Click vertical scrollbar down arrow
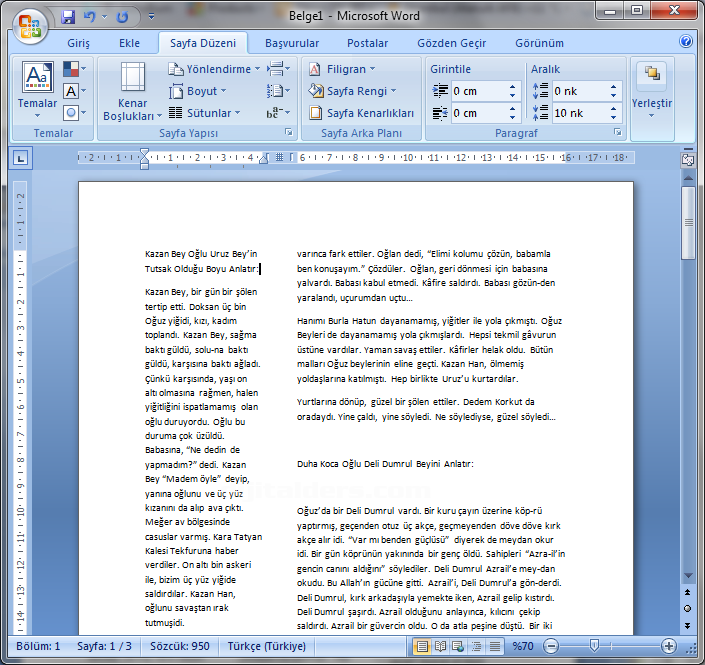The image size is (705, 665). [688, 576]
